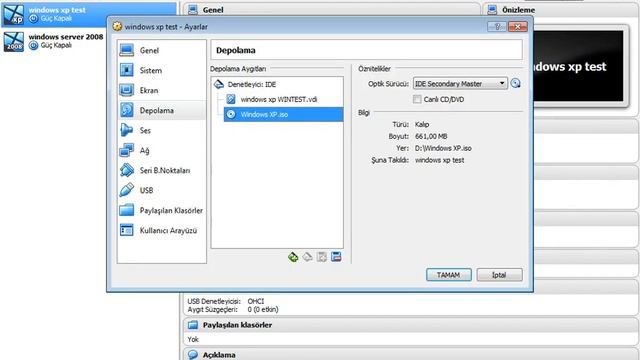Confirm settings with TAMAM button

449,275
